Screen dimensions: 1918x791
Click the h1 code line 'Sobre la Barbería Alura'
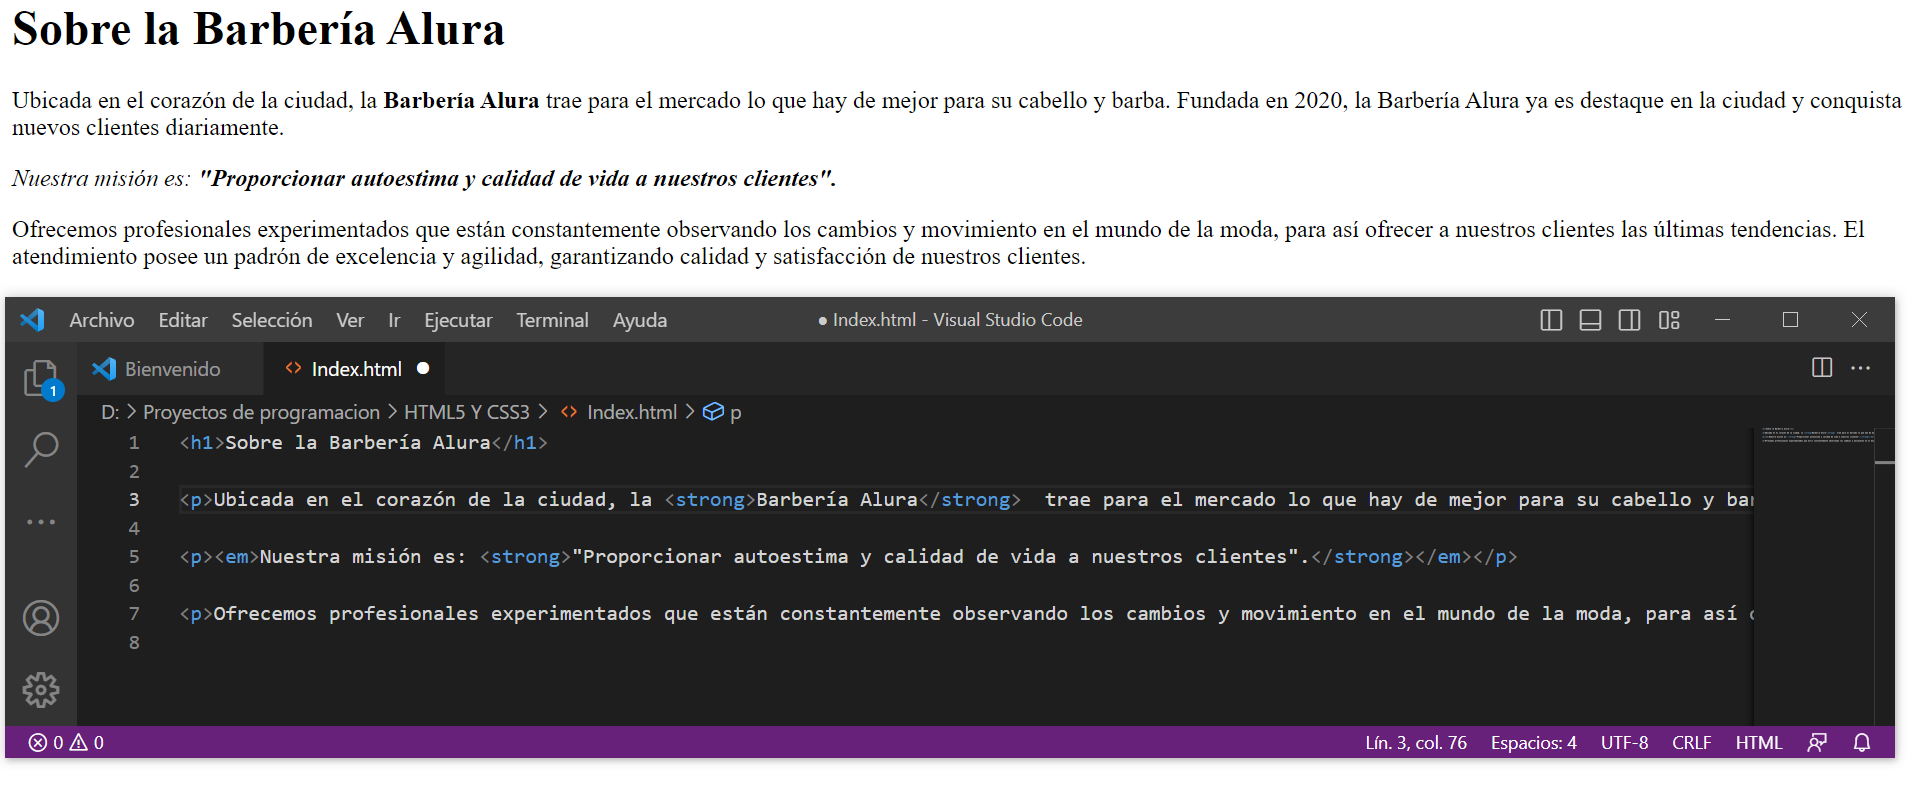pos(363,442)
